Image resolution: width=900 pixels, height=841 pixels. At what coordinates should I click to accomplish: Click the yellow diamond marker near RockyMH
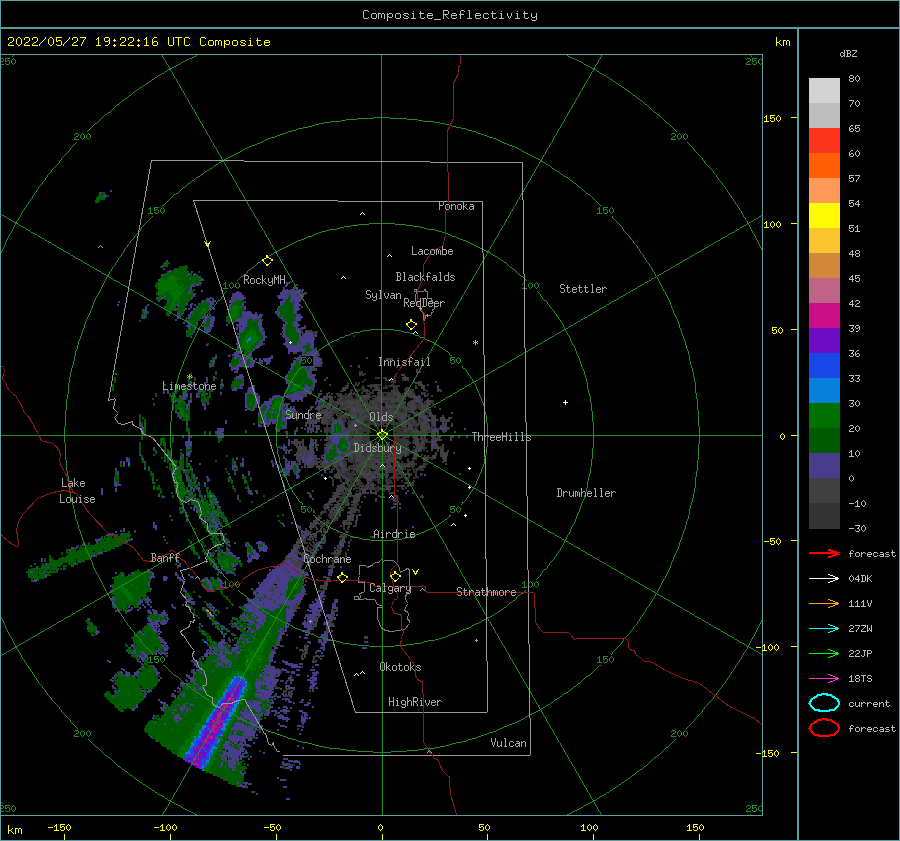pyautogui.click(x=267, y=261)
